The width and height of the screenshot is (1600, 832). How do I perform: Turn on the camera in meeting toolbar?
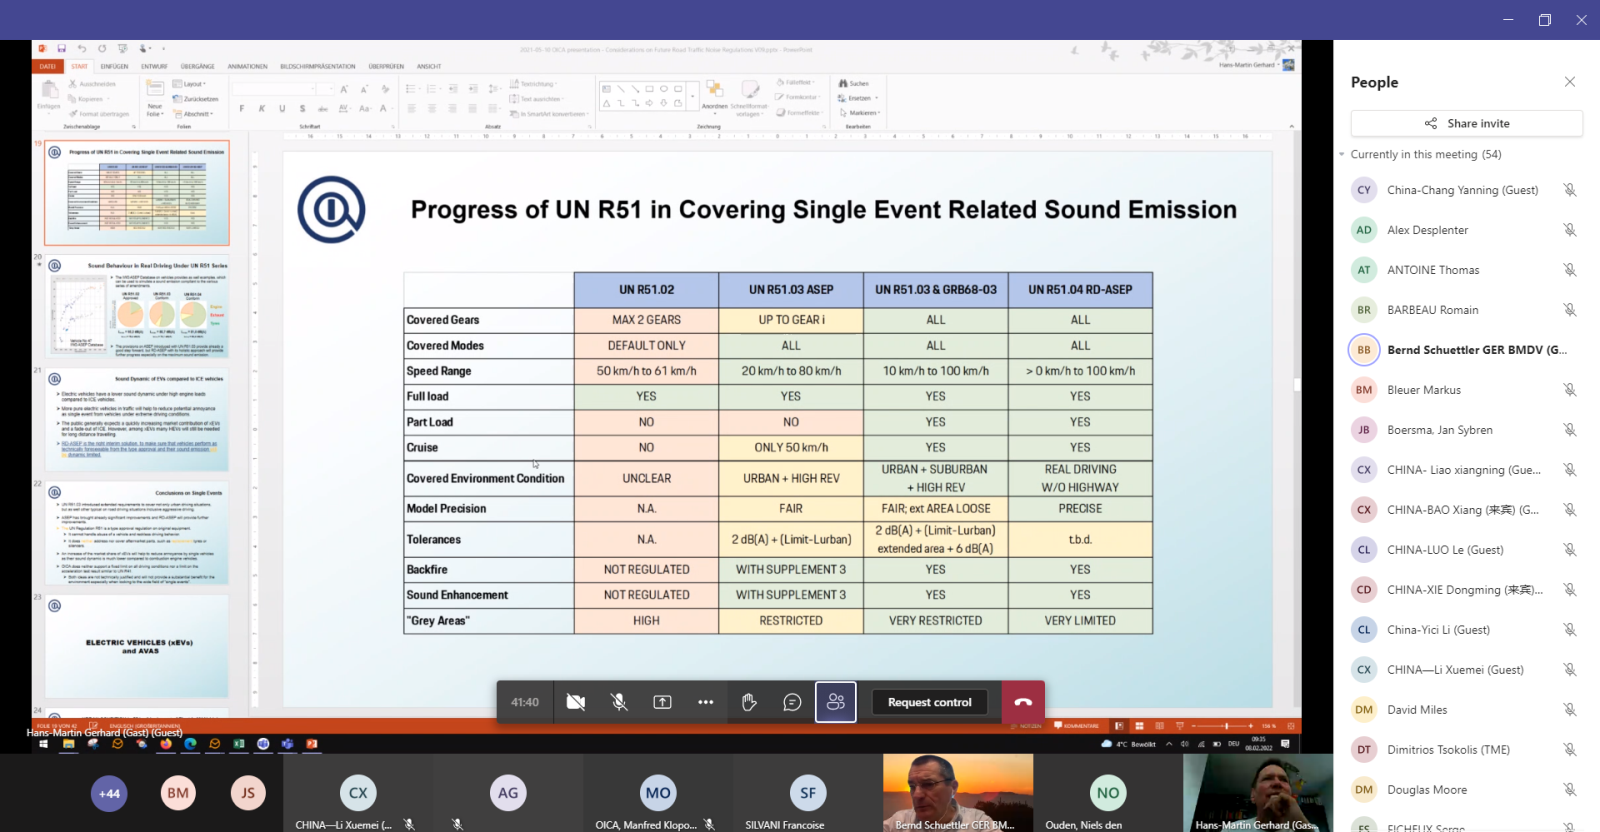point(575,702)
